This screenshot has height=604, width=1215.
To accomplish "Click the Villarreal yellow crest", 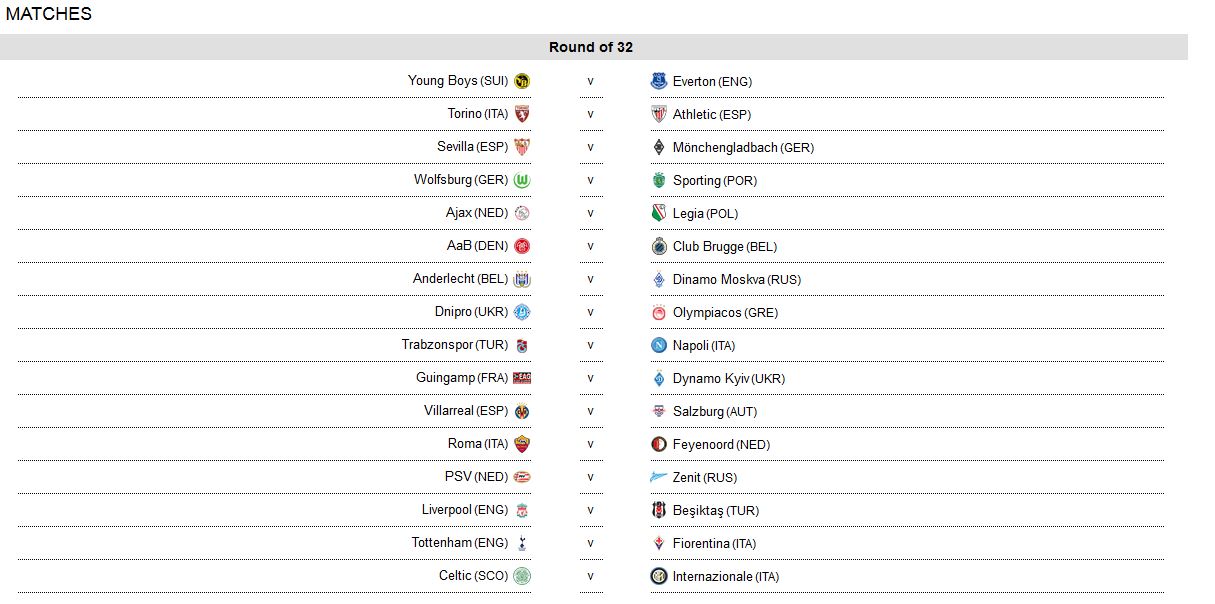I will point(522,411).
